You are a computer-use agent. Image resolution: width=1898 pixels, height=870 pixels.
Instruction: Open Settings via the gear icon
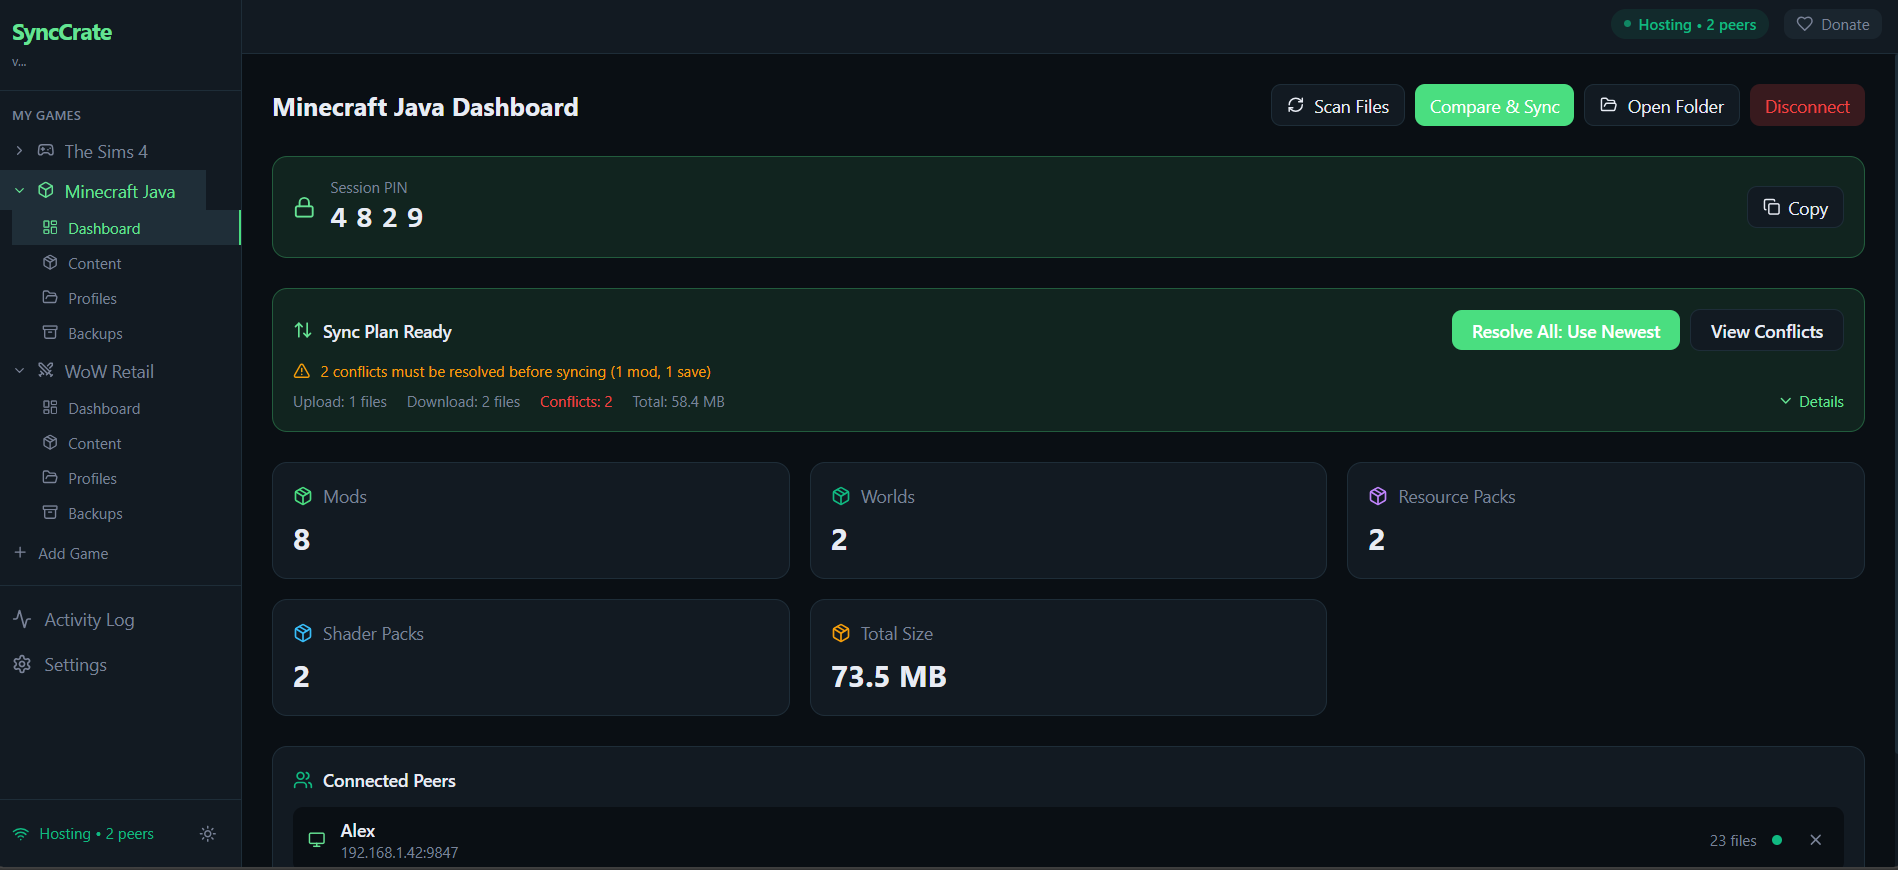point(22,665)
